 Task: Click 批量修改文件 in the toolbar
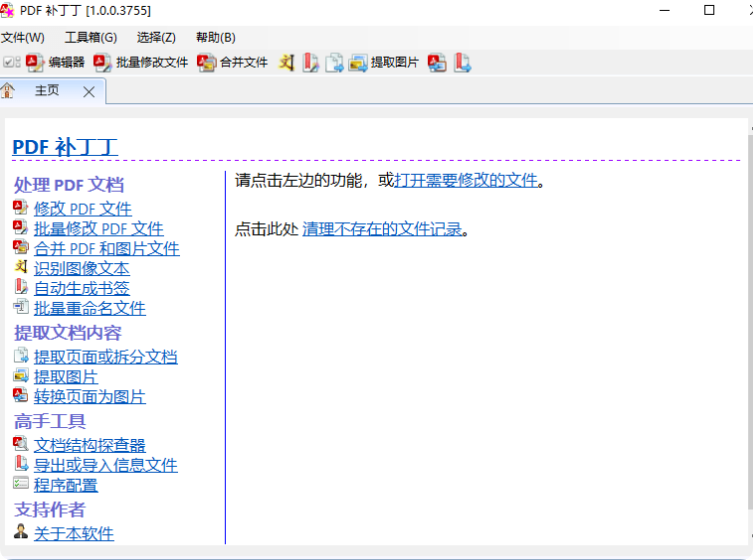[x=141, y=62]
